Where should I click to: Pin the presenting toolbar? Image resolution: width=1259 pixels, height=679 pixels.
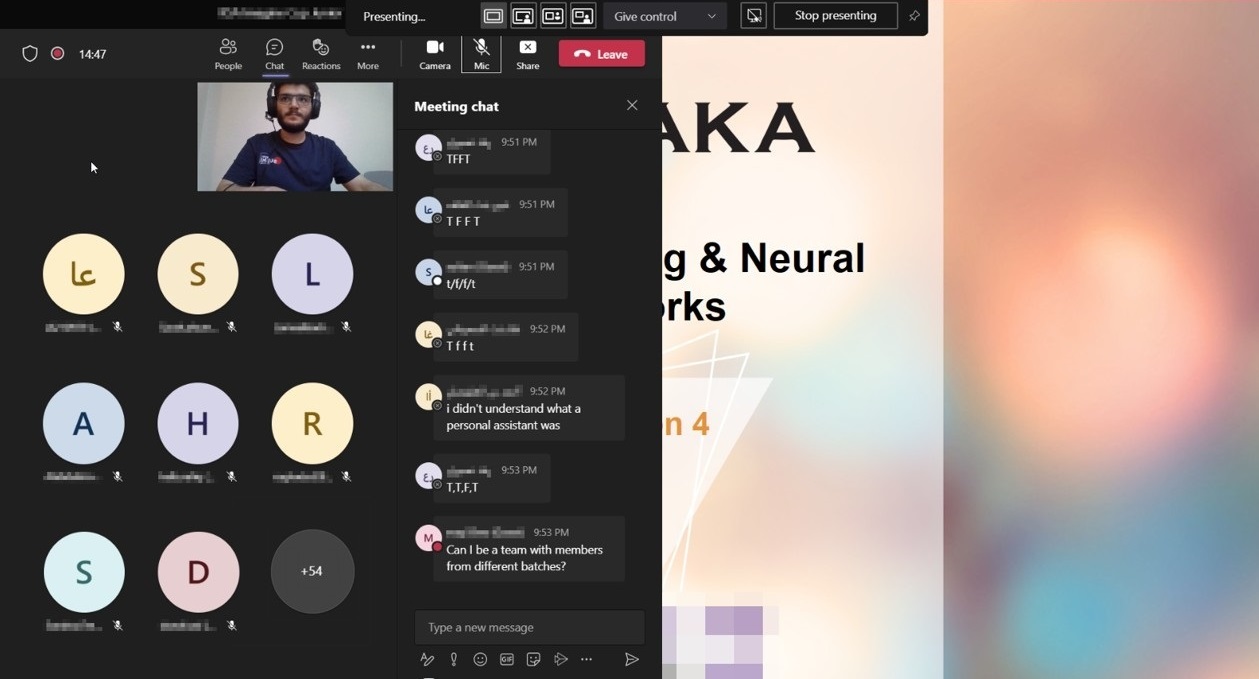coord(914,16)
